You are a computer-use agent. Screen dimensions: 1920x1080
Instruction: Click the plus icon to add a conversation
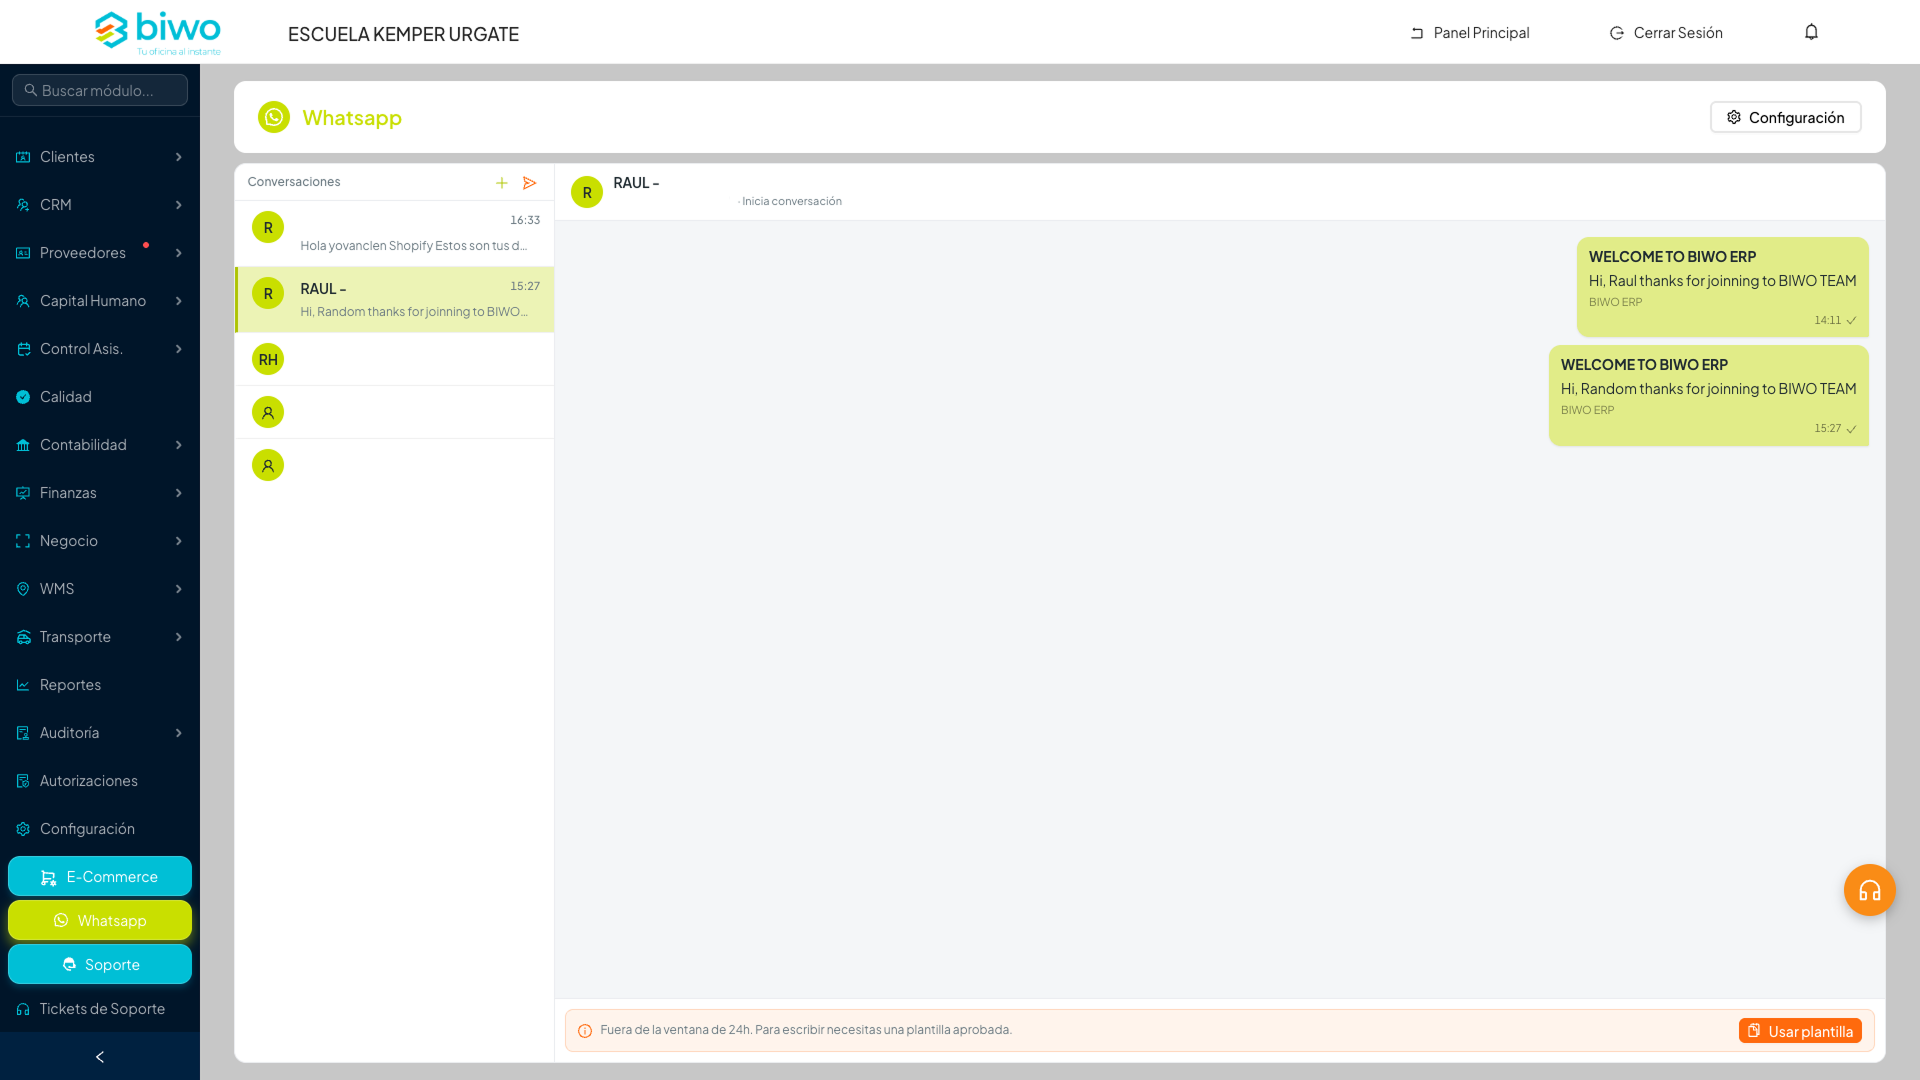tap(502, 183)
